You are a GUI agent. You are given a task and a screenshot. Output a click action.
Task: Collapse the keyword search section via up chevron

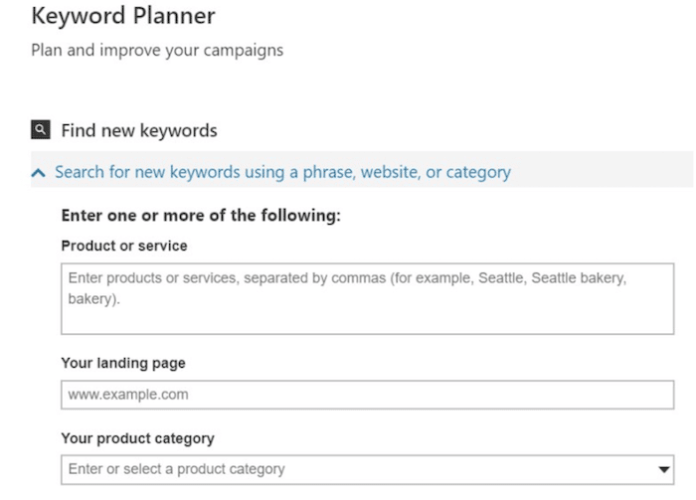38,173
